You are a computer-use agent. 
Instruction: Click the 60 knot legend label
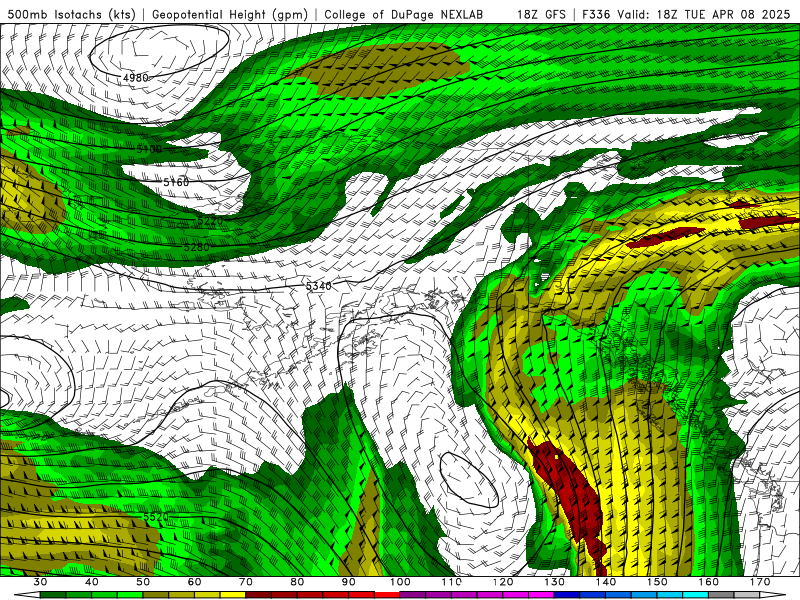tap(194, 582)
